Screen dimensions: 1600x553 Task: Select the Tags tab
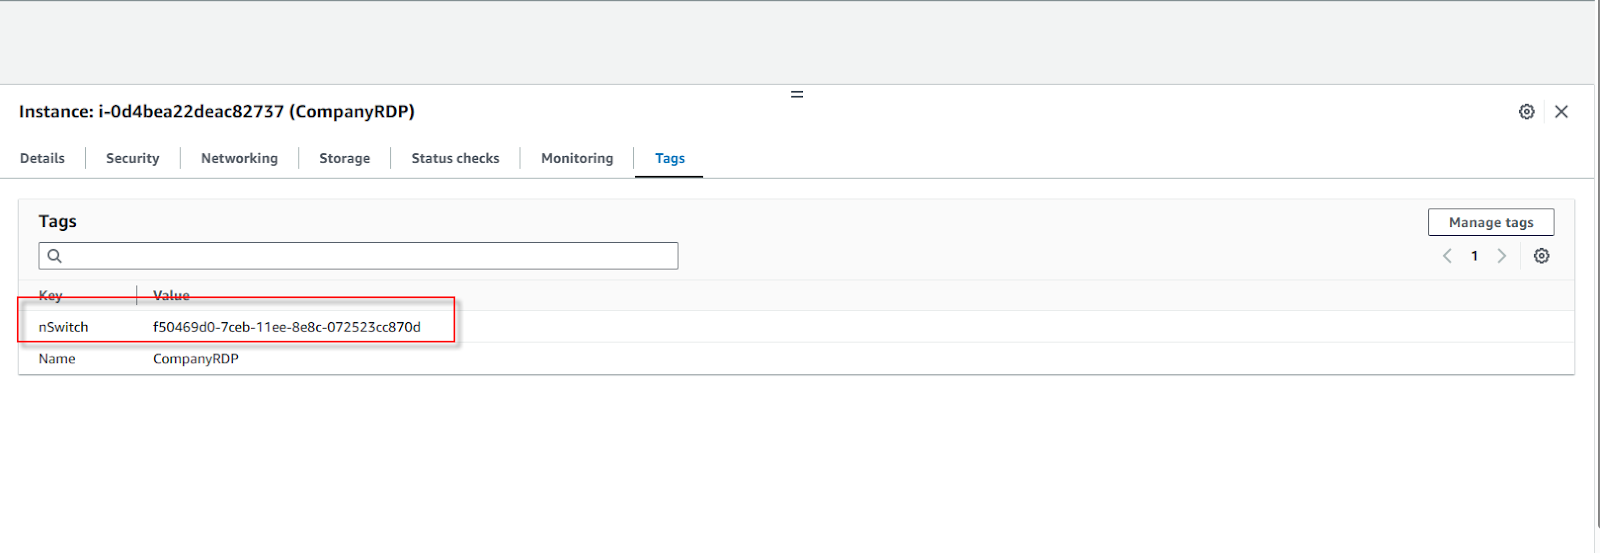pyautogui.click(x=670, y=158)
